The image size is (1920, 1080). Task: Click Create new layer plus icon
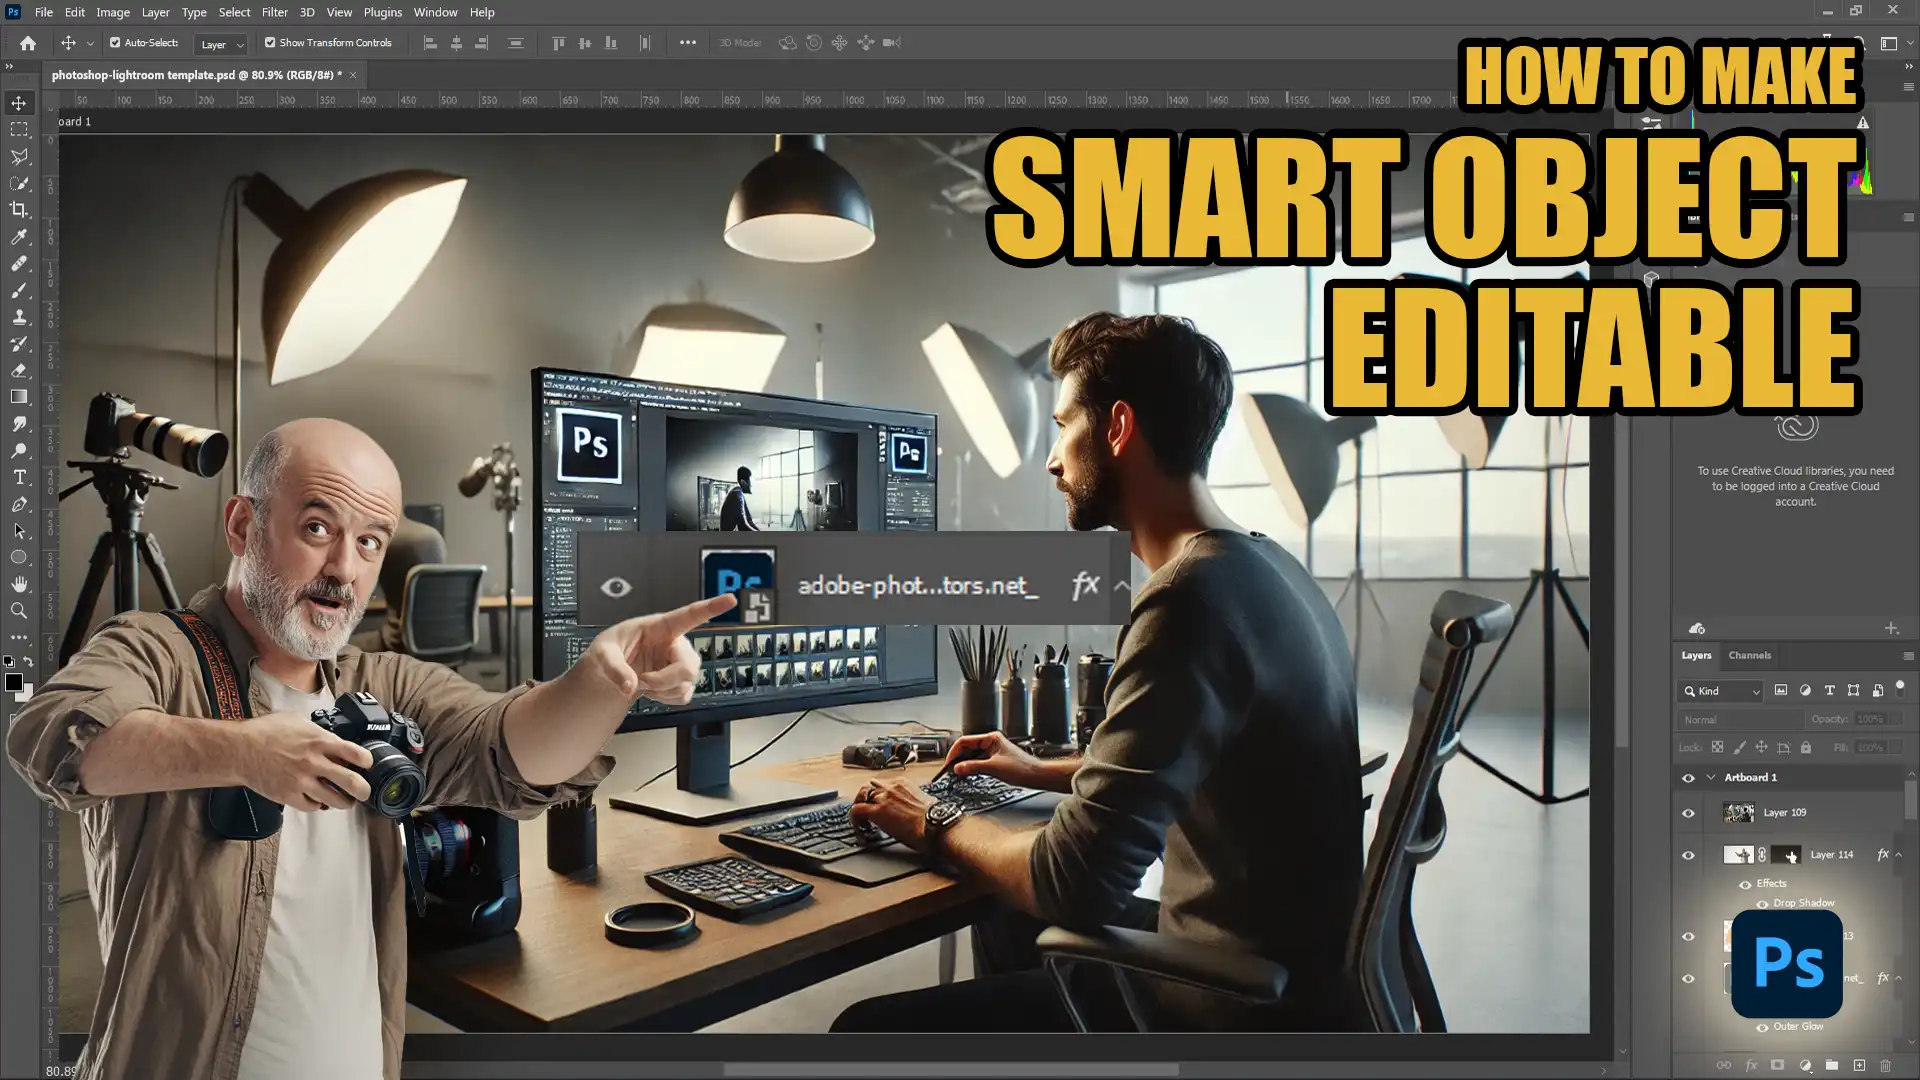click(1859, 1066)
